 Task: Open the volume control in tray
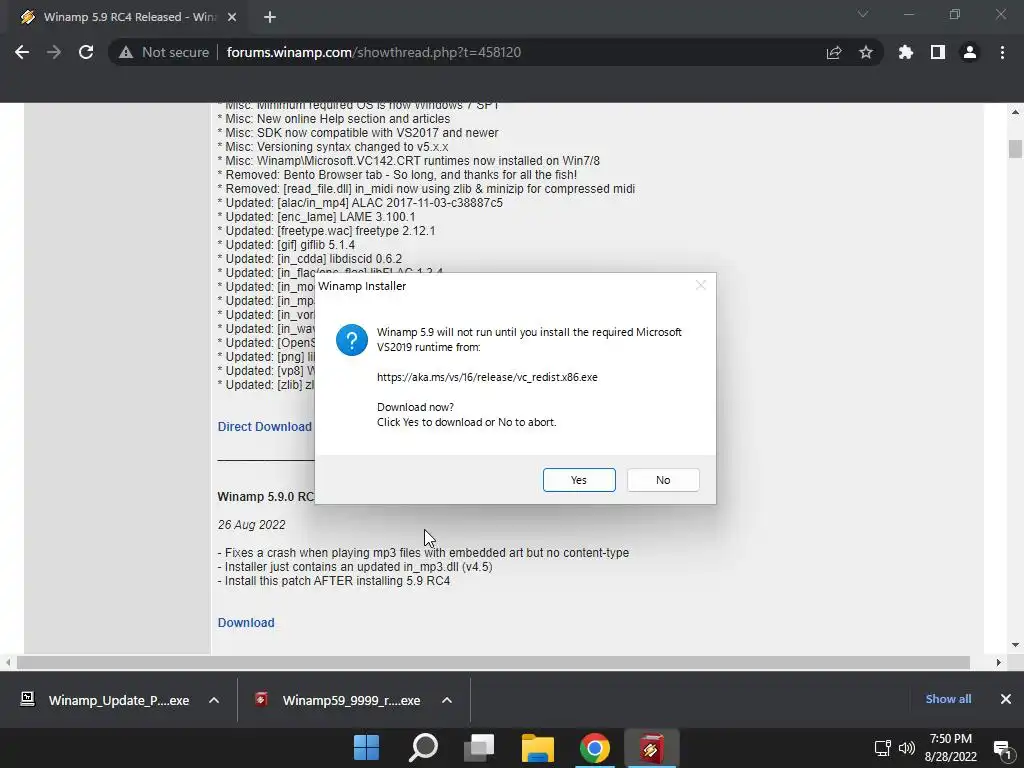point(906,748)
